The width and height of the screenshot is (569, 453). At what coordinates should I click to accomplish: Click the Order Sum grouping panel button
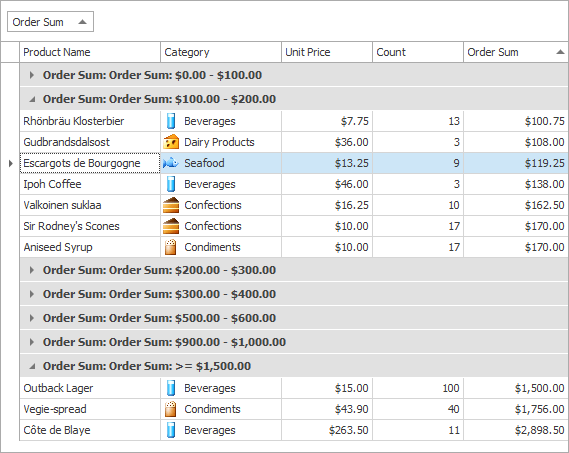[50, 22]
